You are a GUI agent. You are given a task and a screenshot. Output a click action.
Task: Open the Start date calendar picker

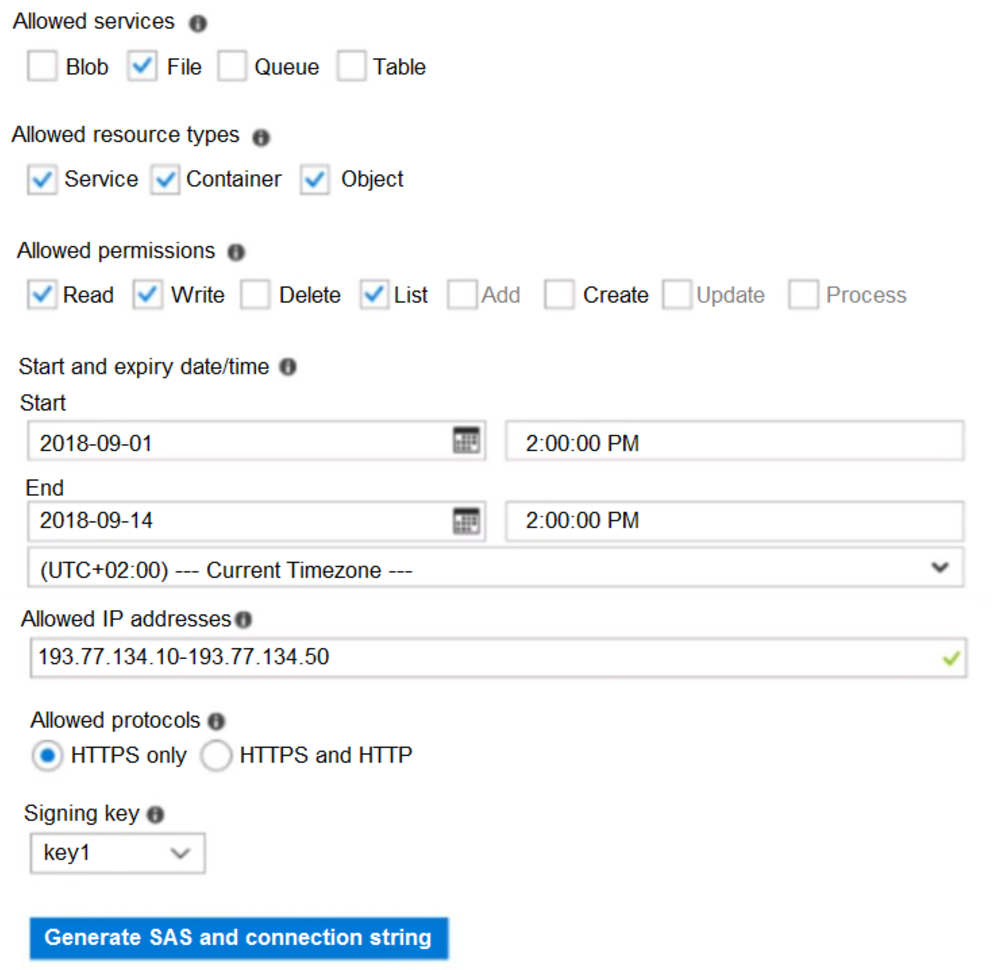[467, 440]
